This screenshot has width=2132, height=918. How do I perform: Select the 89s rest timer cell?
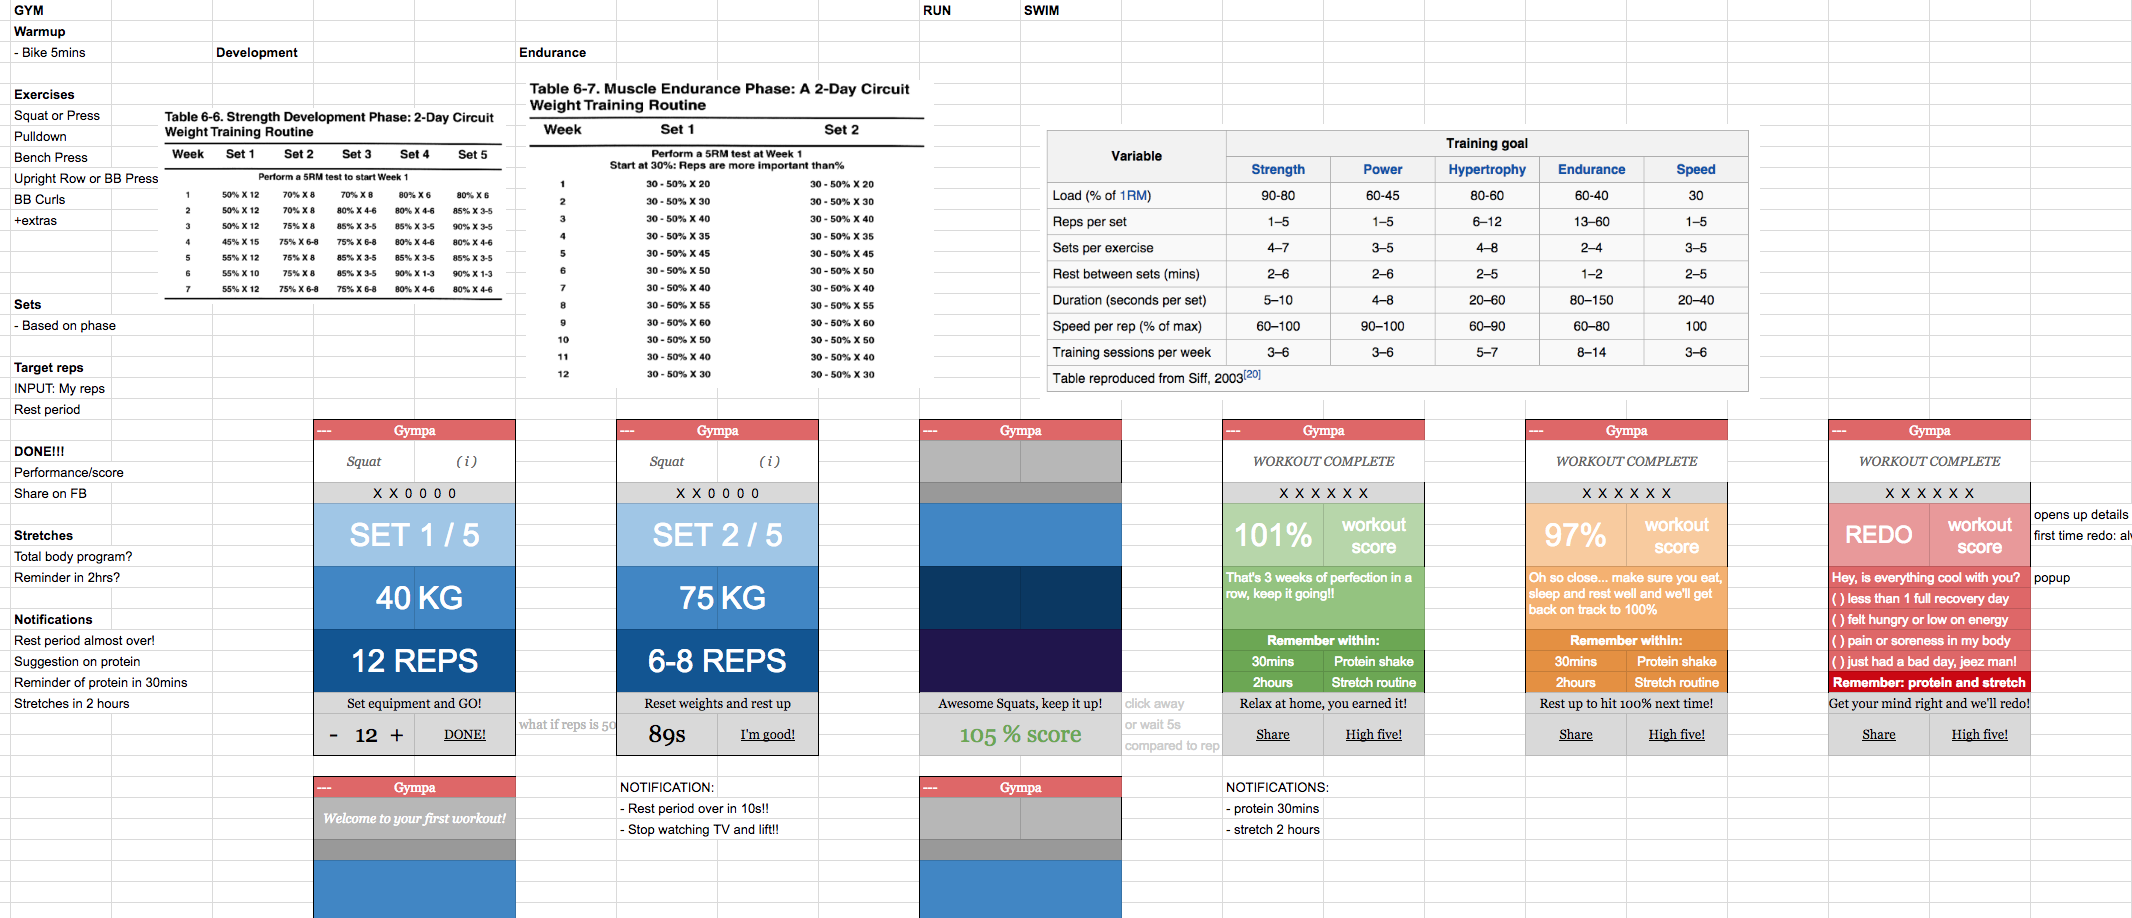(667, 735)
